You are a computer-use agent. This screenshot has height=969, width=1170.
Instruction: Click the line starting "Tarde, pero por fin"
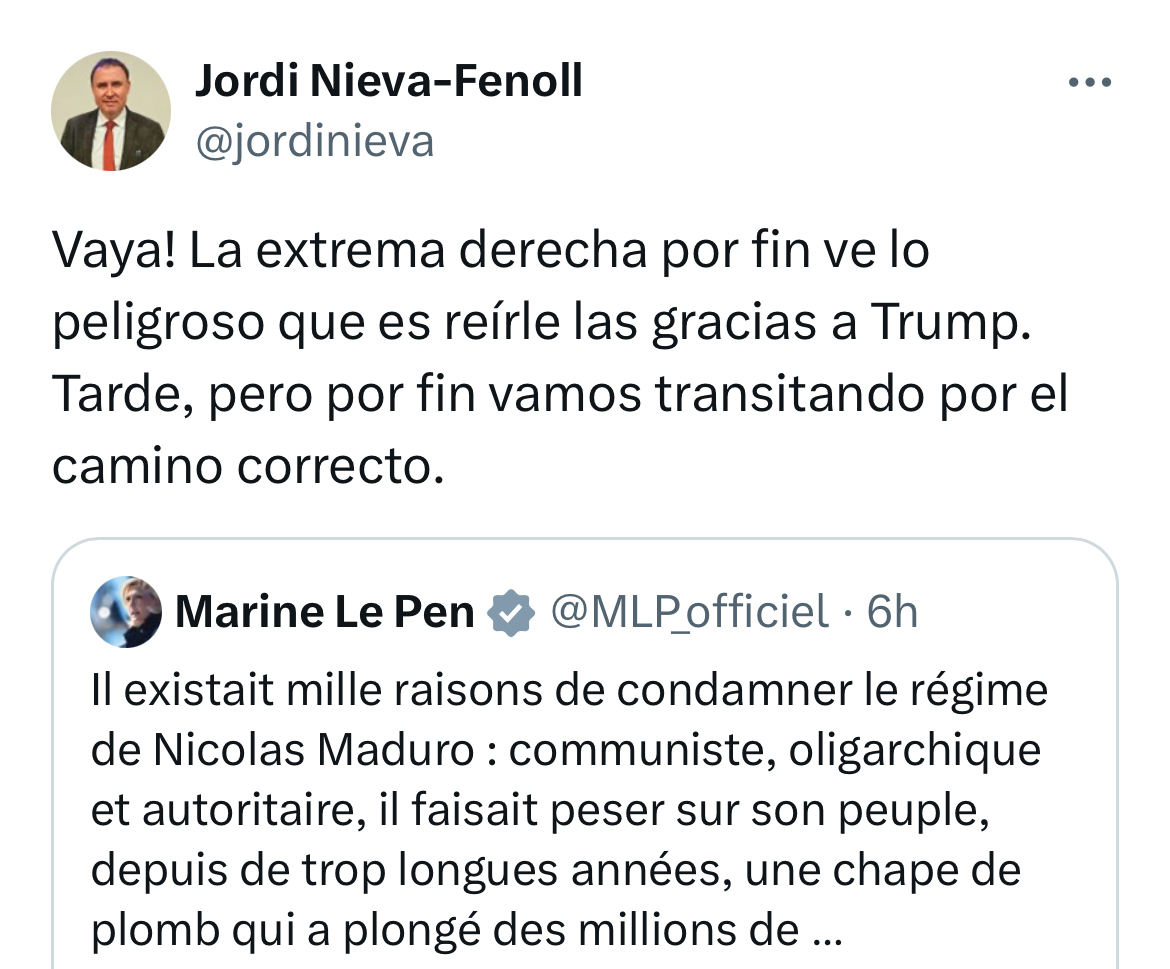pos(560,394)
